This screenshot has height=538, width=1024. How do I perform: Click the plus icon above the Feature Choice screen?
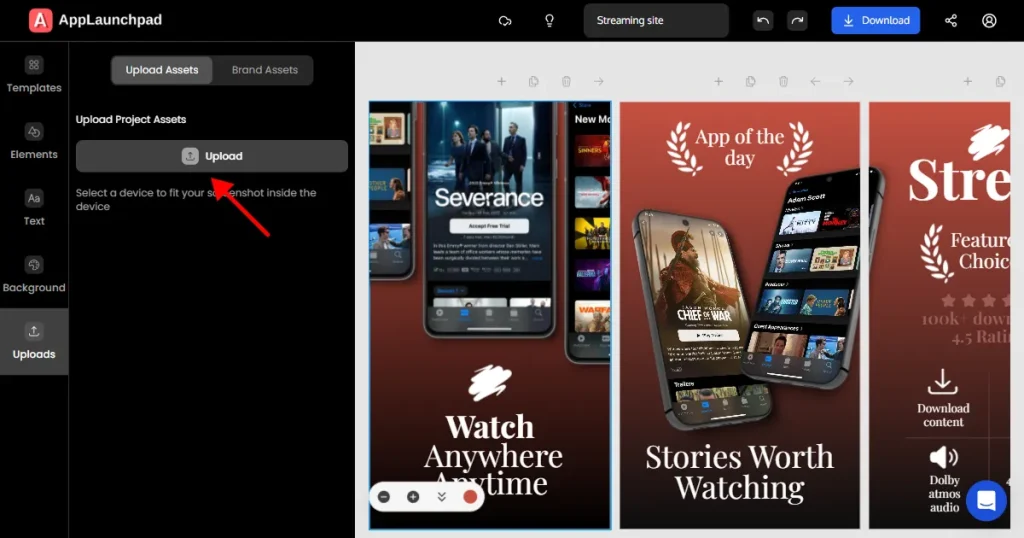pos(967,82)
